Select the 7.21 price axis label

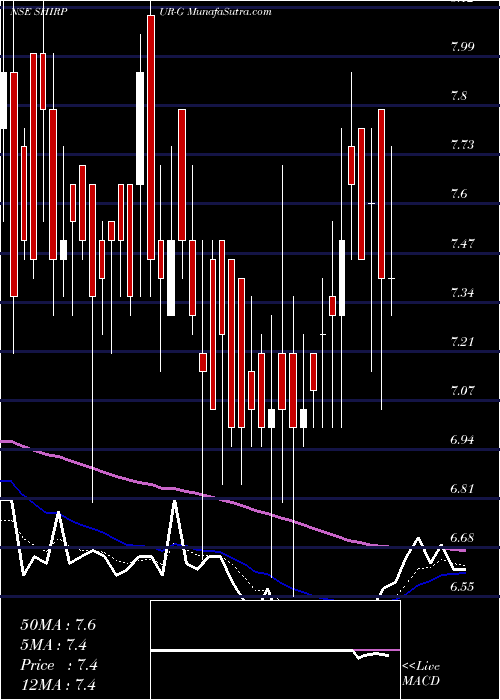[x=464, y=342]
